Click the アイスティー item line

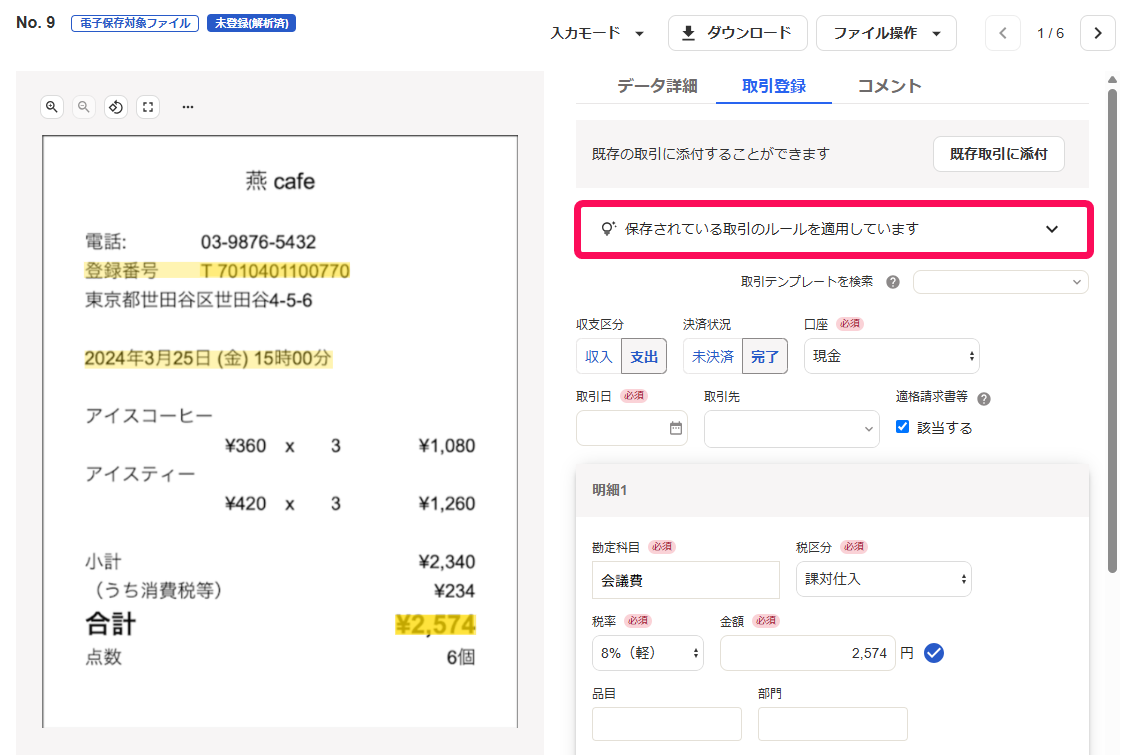click(140, 474)
